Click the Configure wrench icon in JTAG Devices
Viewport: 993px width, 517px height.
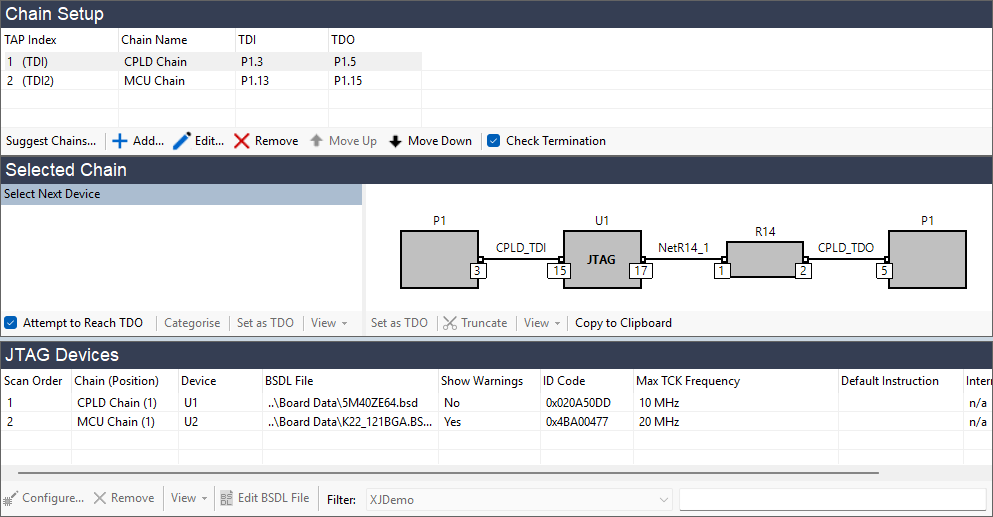pyautogui.click(x=11, y=498)
